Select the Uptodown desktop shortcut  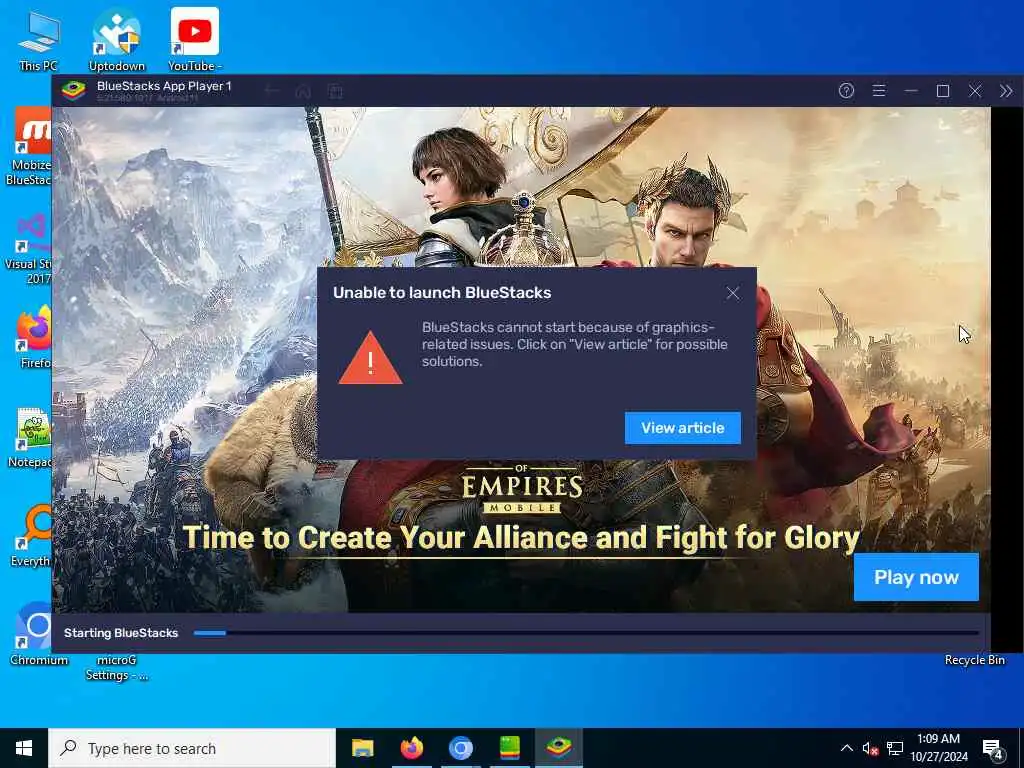(x=116, y=39)
